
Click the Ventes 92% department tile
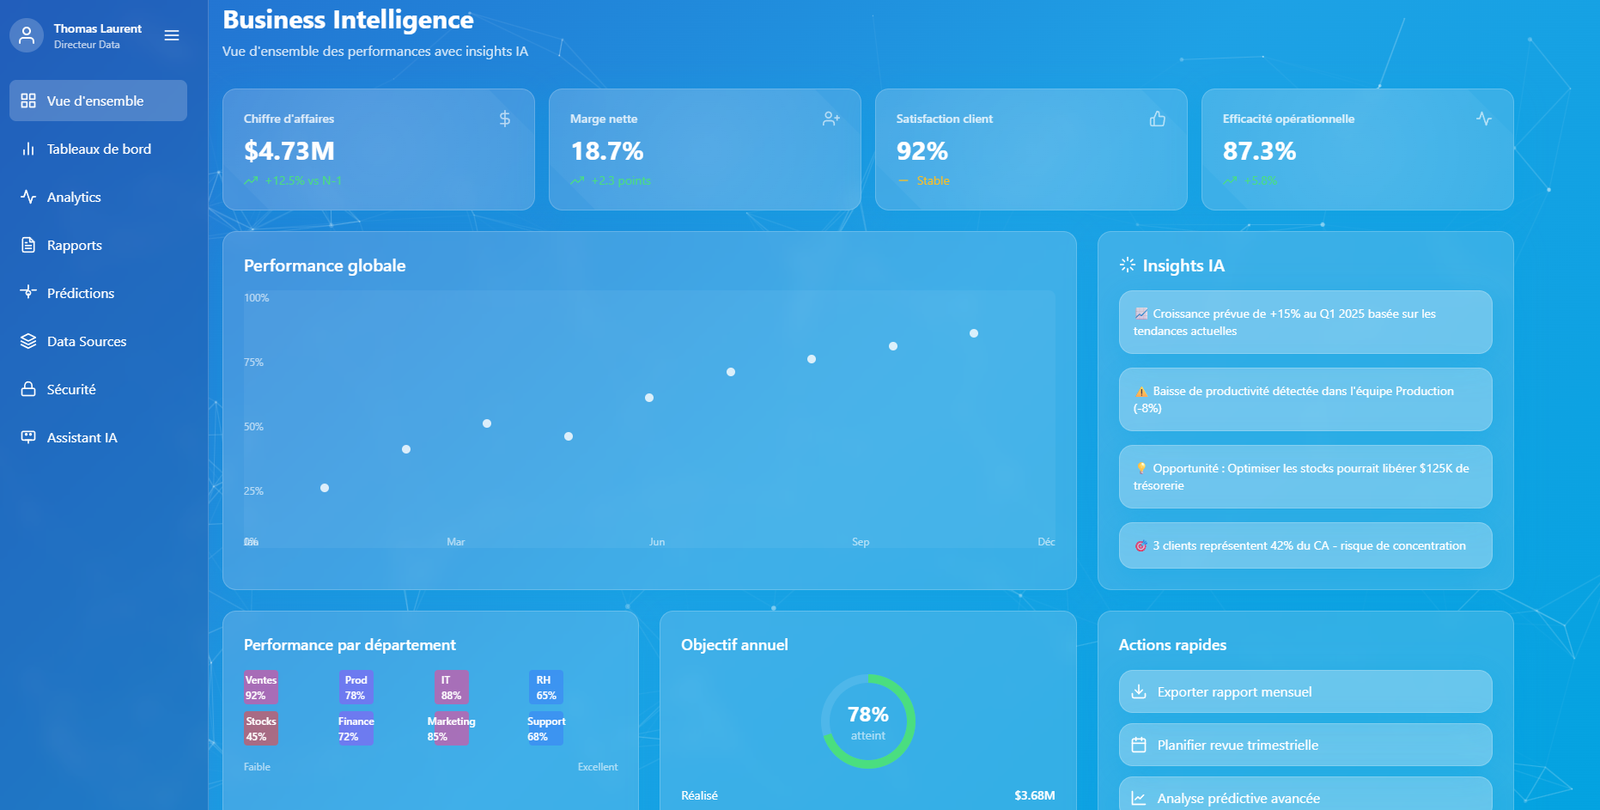pyautogui.click(x=261, y=688)
